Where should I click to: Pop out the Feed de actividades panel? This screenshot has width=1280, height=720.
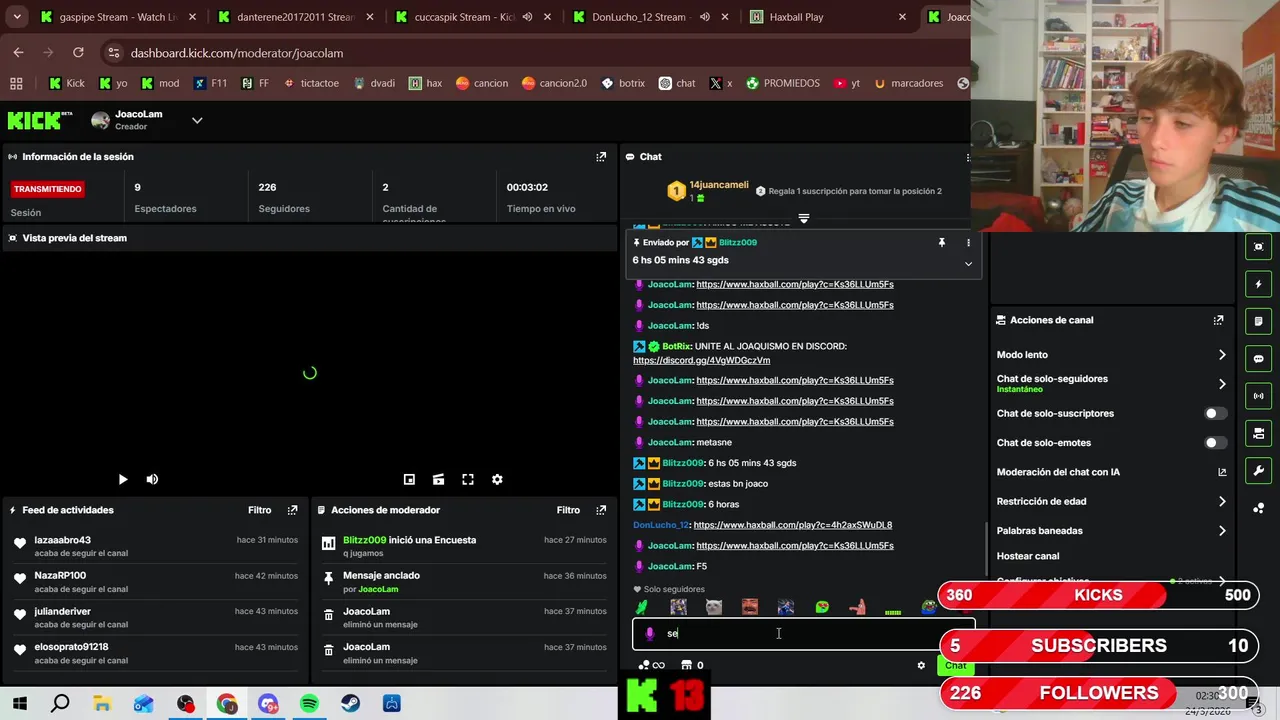pos(292,510)
